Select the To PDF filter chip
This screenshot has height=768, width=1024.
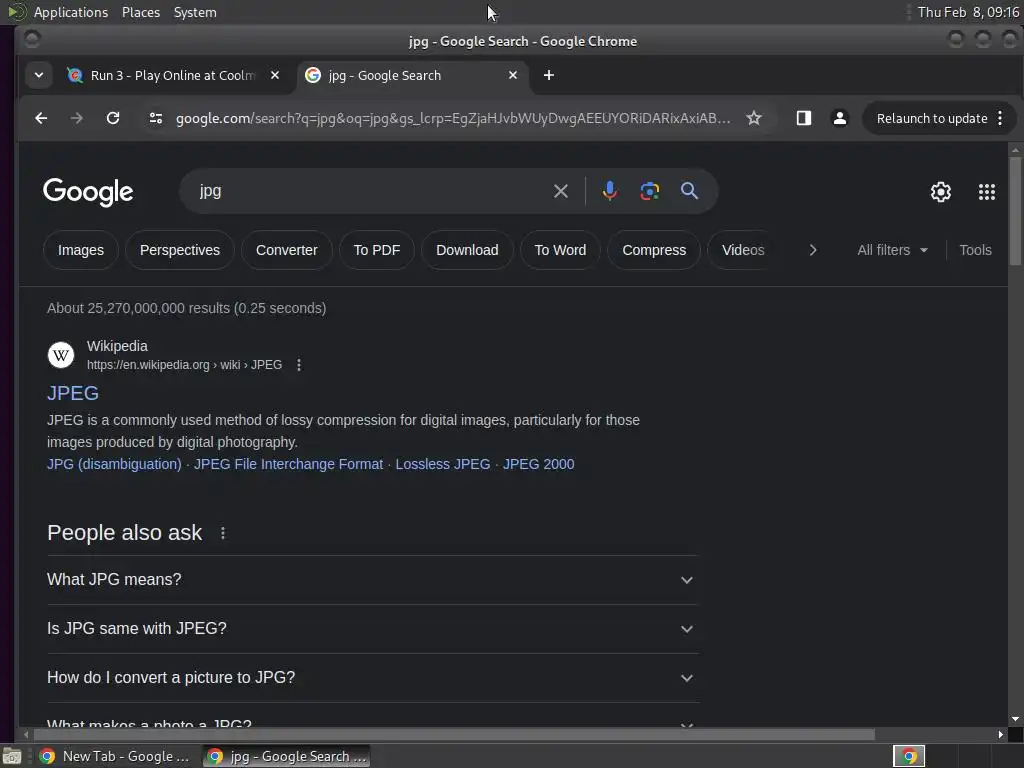377,250
